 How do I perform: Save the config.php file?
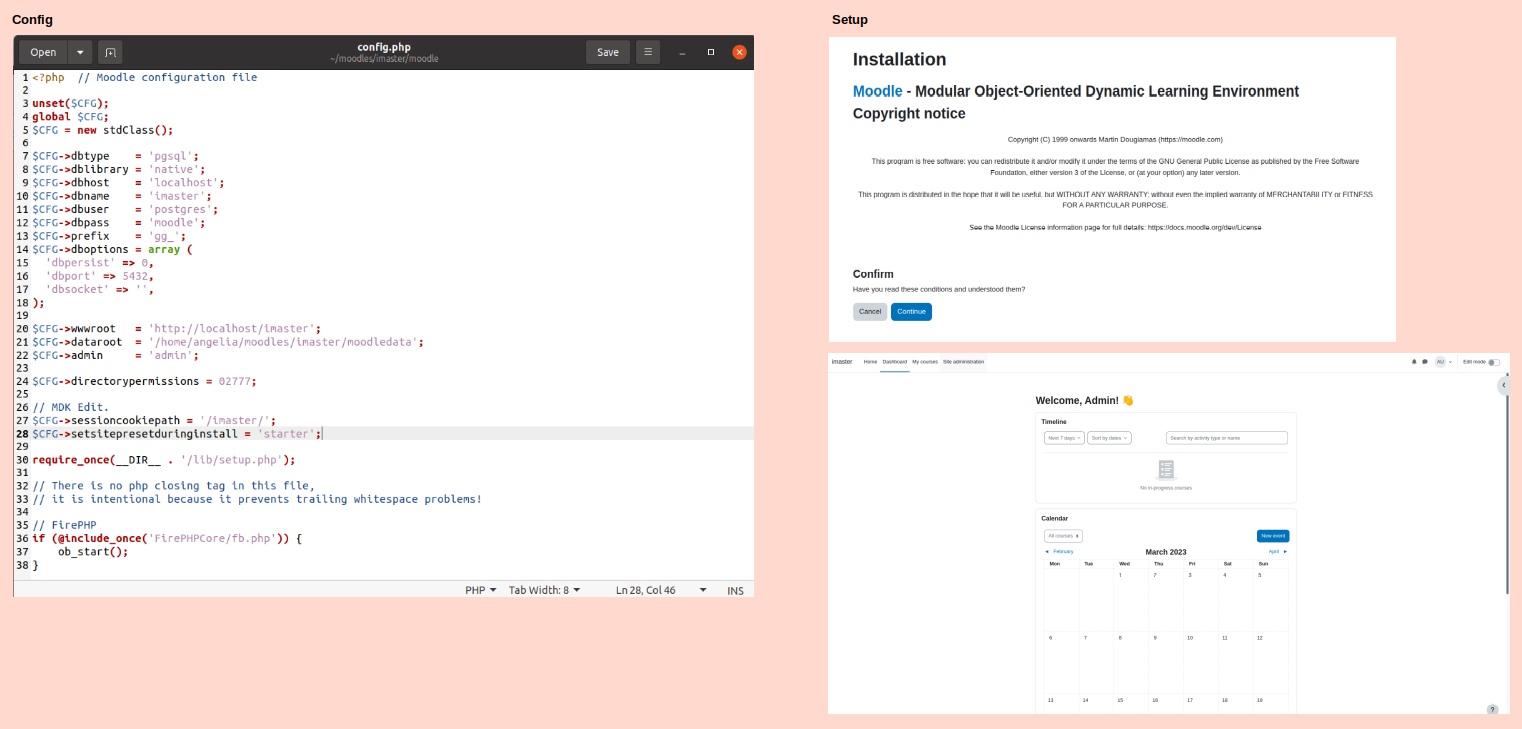pos(608,52)
